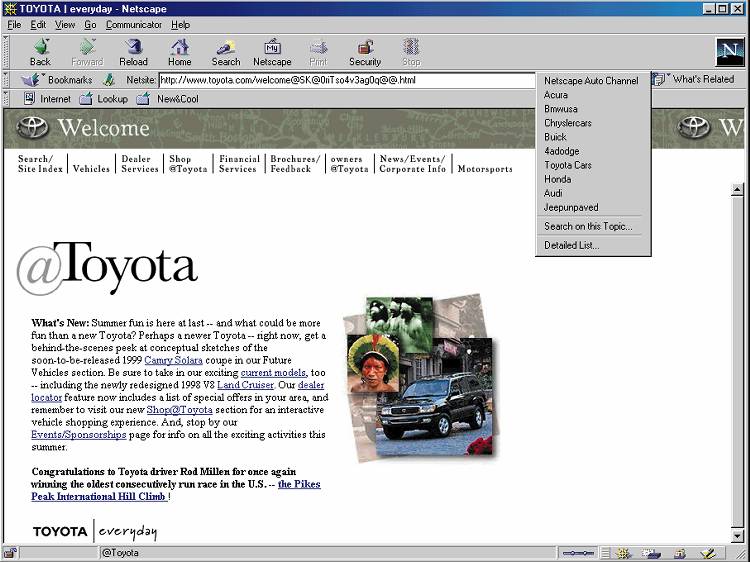Follow the Shop@Toyota text link
The image size is (750, 562).
tap(179, 410)
